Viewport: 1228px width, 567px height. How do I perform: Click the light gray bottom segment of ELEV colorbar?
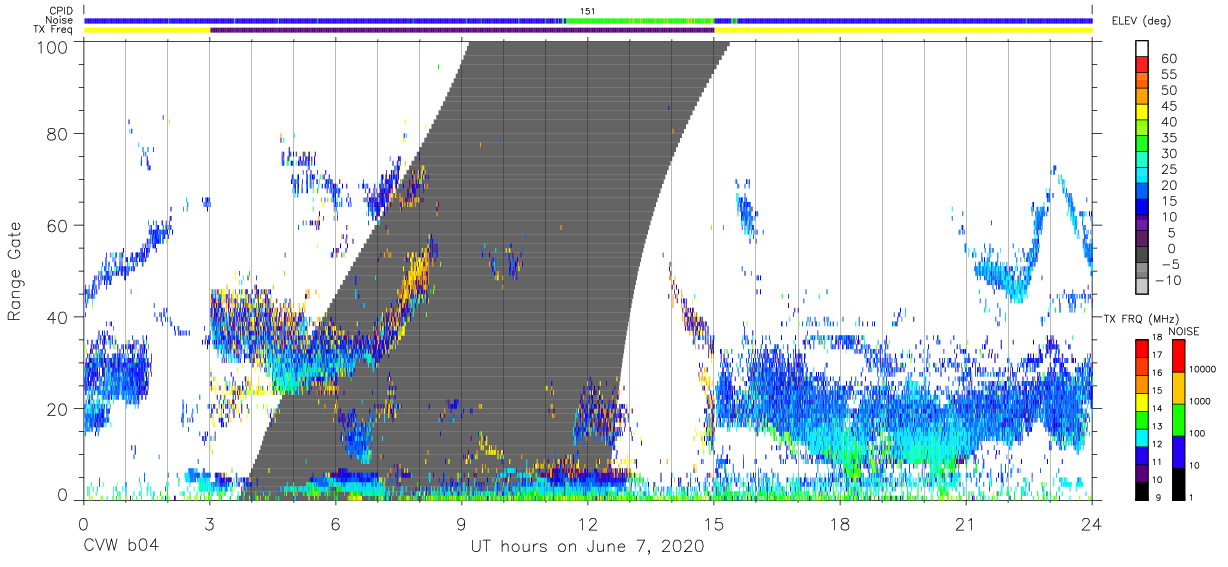1142,287
